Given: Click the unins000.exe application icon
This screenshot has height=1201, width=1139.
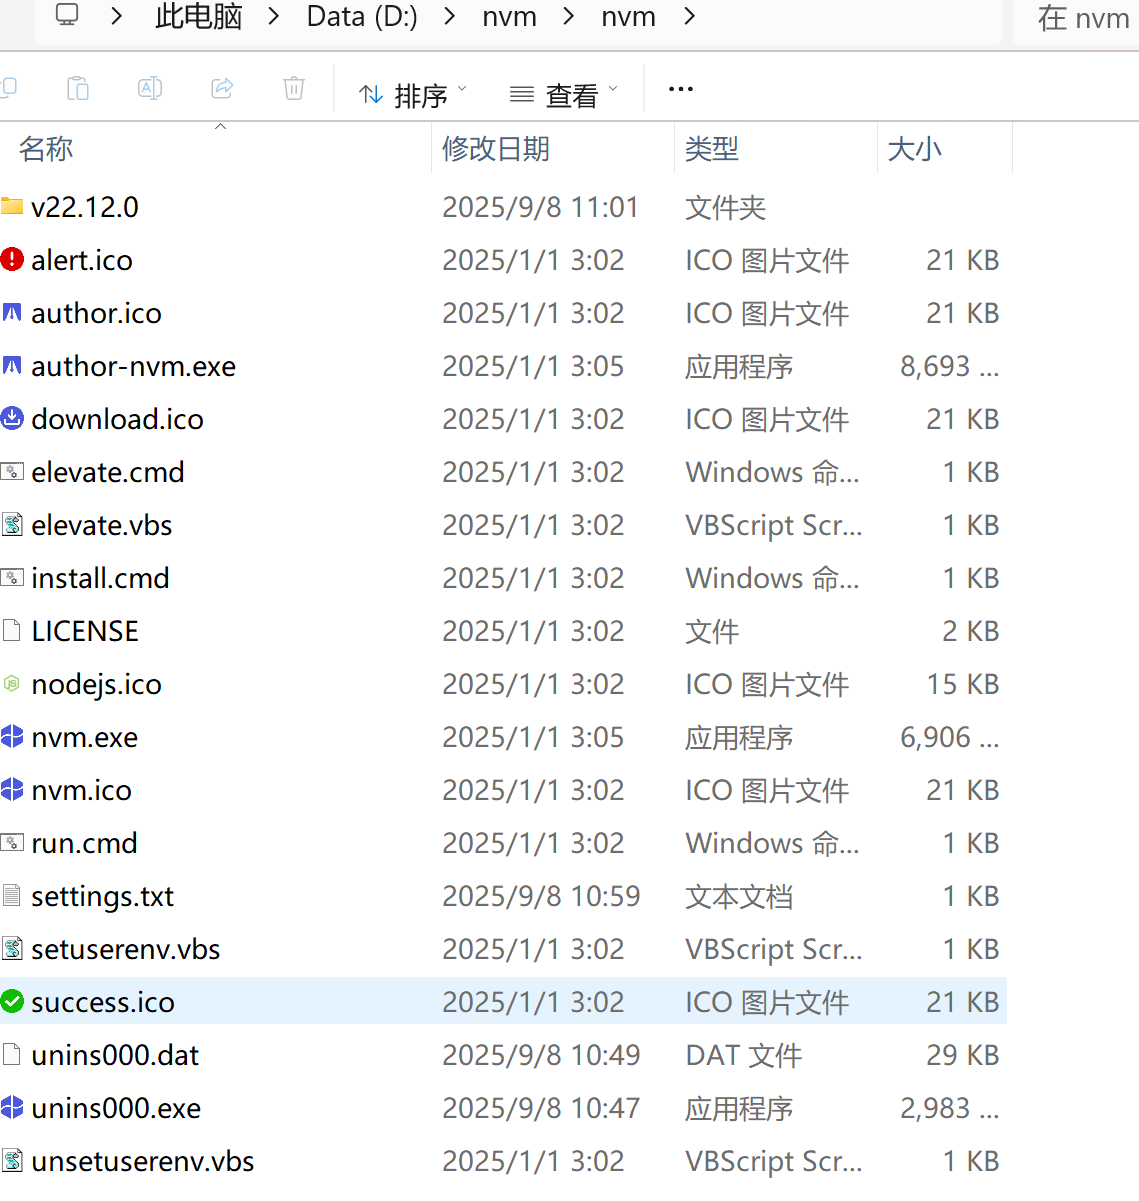Looking at the screenshot, I should 12,1108.
